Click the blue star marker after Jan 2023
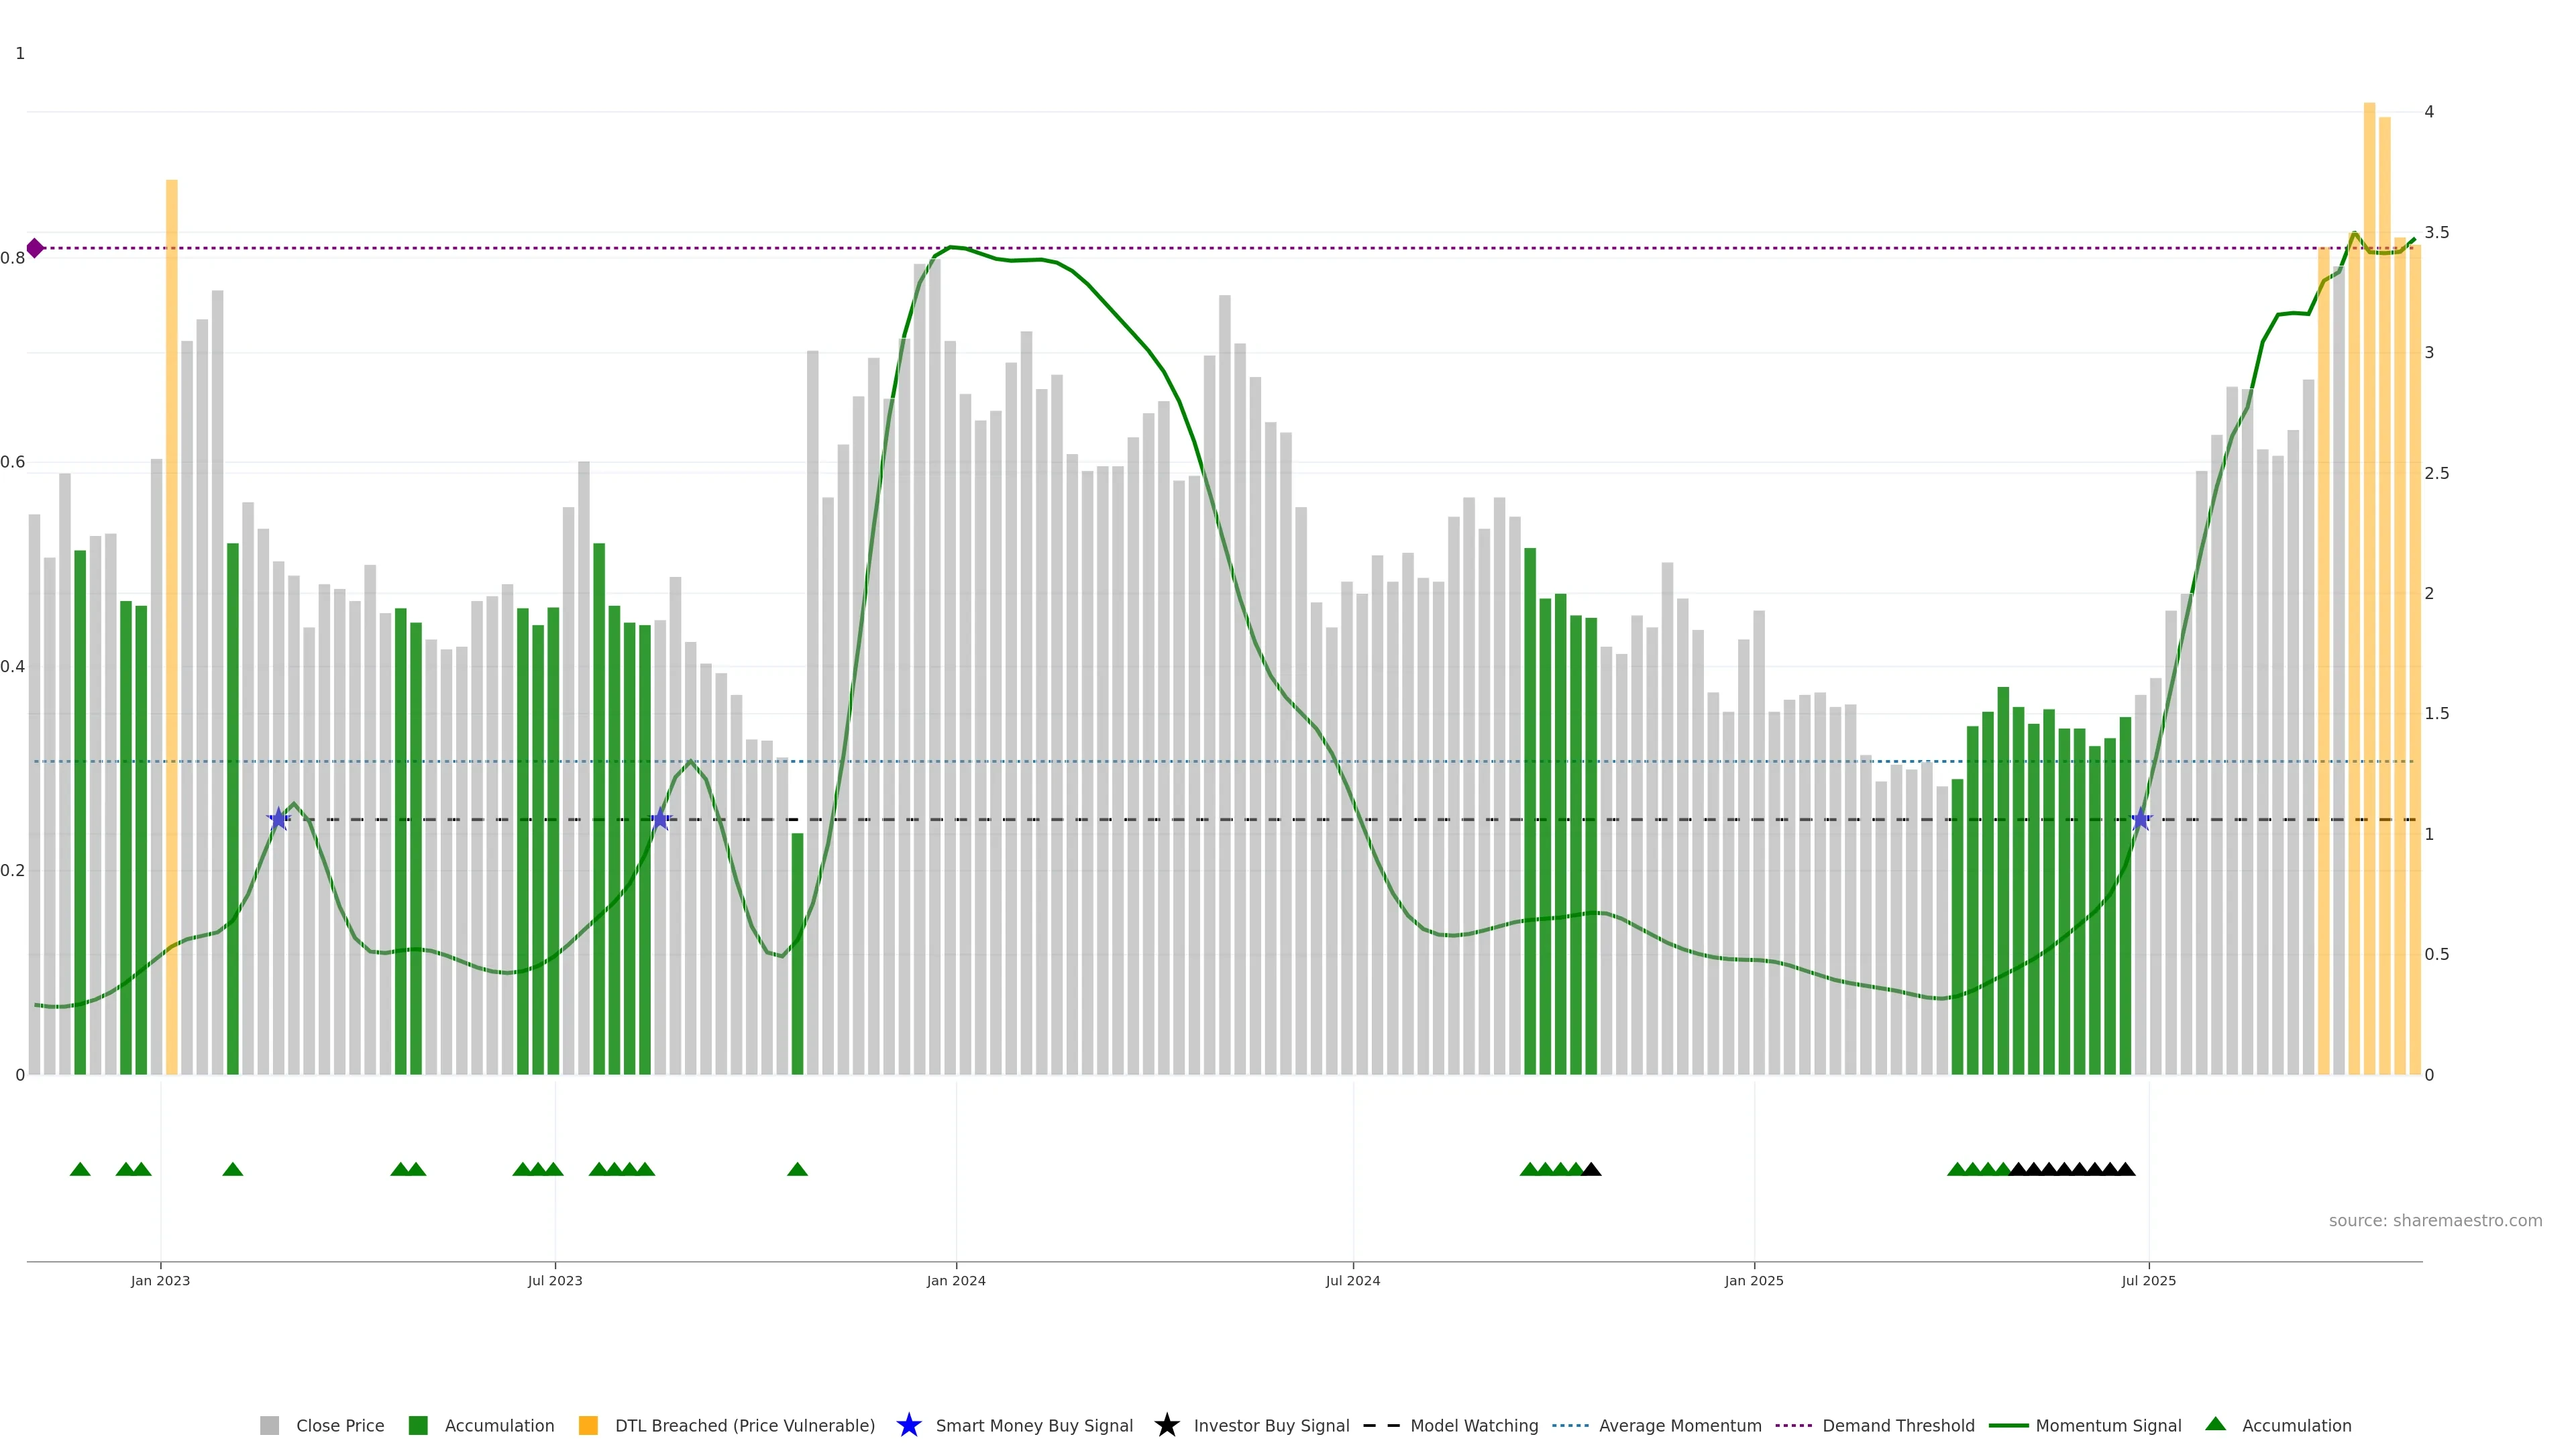 [x=279, y=819]
